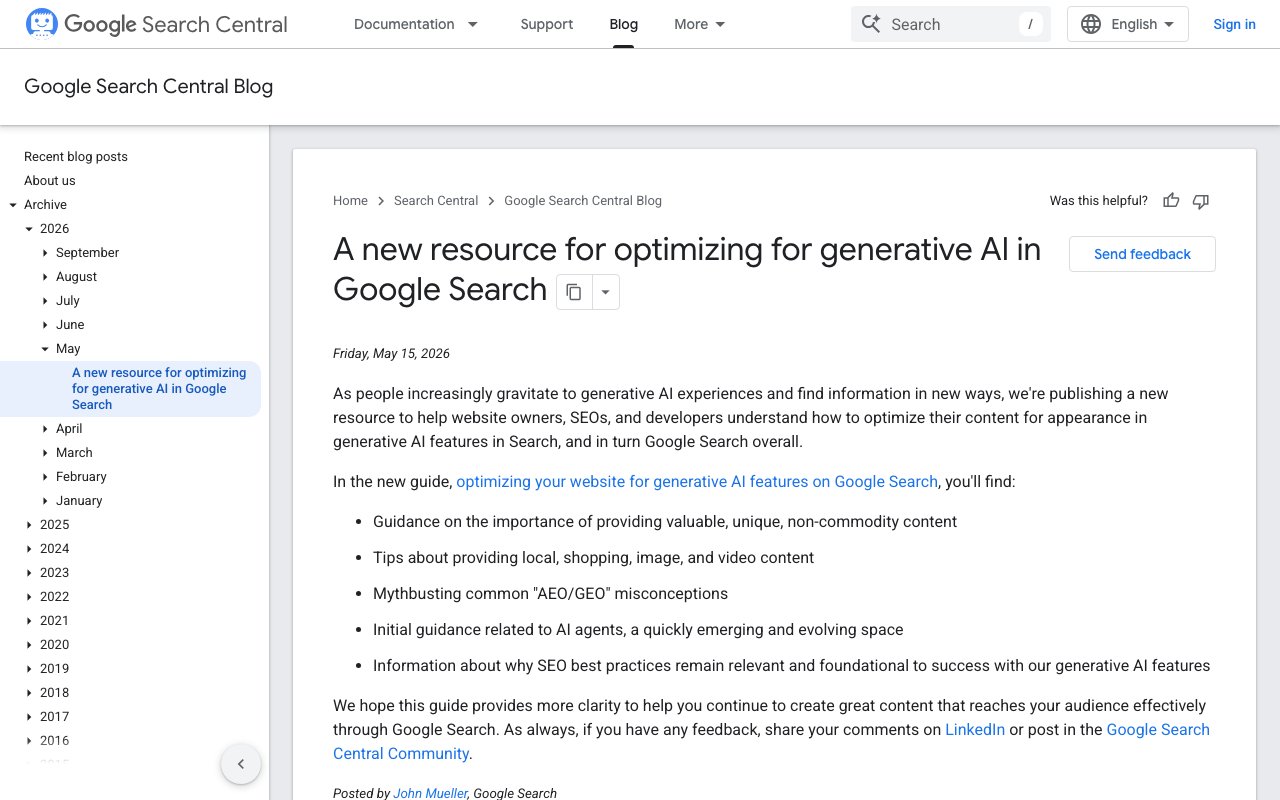Click the Mythbusting AEO/GEO misconceptions bullet

tap(550, 594)
